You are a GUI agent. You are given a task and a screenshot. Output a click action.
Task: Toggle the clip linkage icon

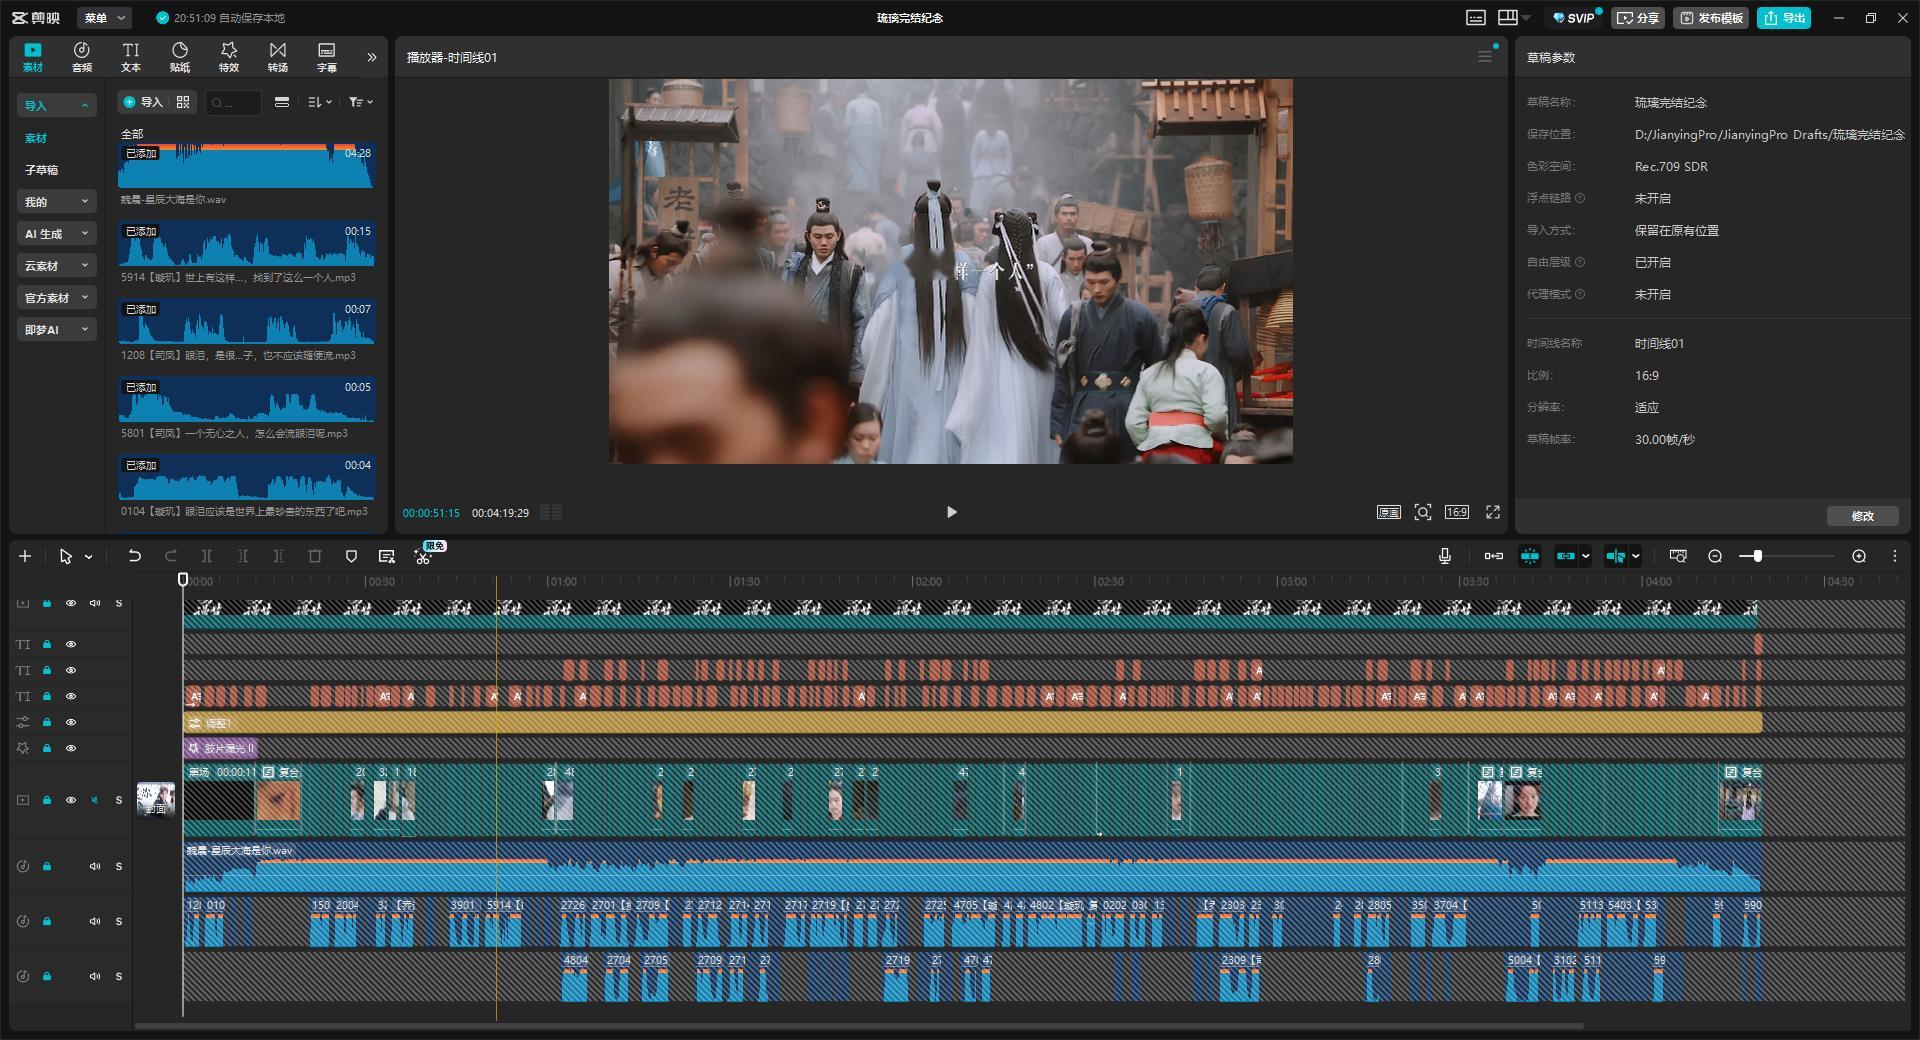[1566, 556]
